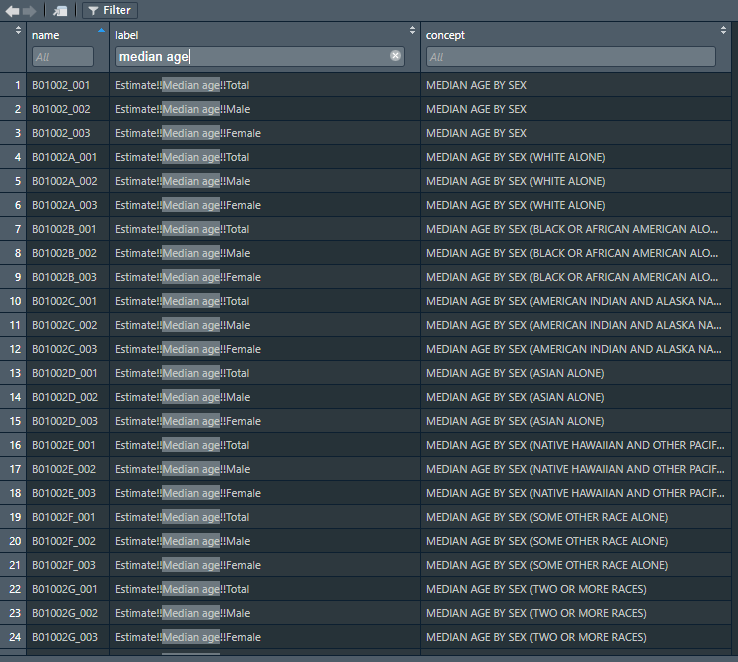The image size is (738, 662).
Task: Click the back navigation arrow
Action: 12,10
